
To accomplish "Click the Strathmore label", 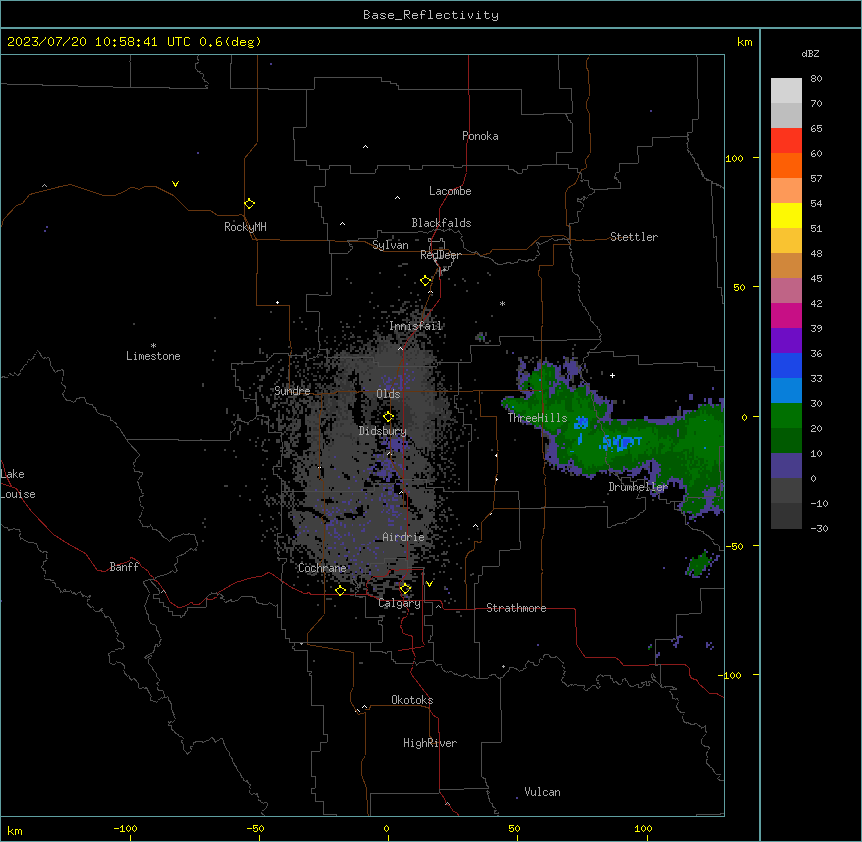I will pyautogui.click(x=516, y=608).
